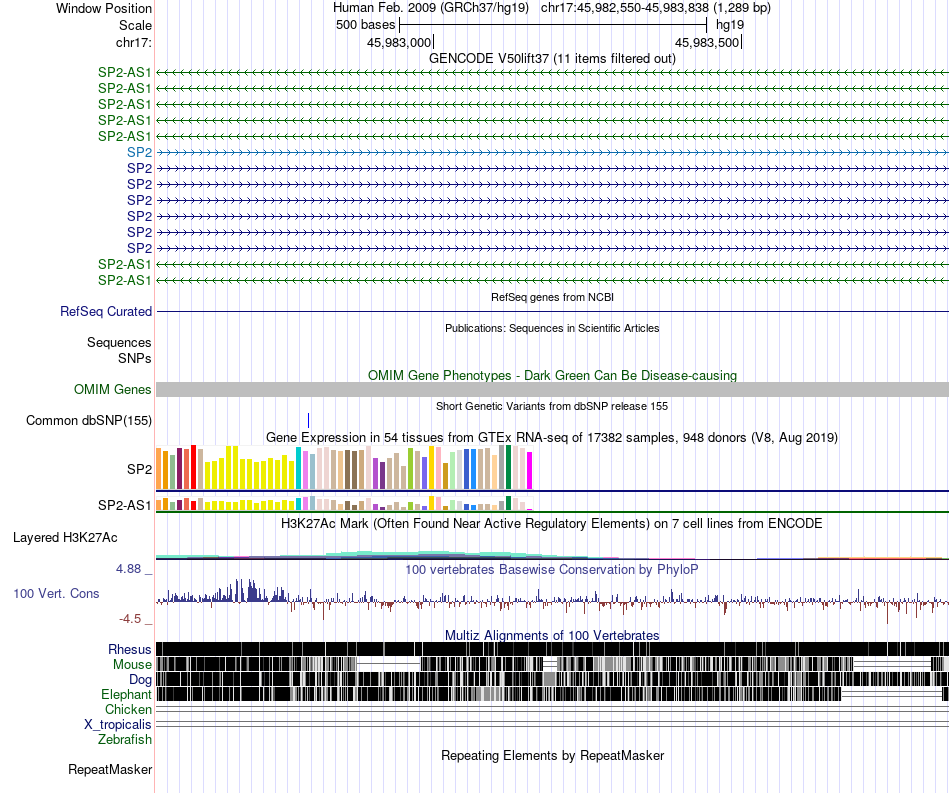Viewport: 950px width, 793px height.
Task: Open Short Genetic Variants from dbSNP title
Action: click(x=552, y=406)
